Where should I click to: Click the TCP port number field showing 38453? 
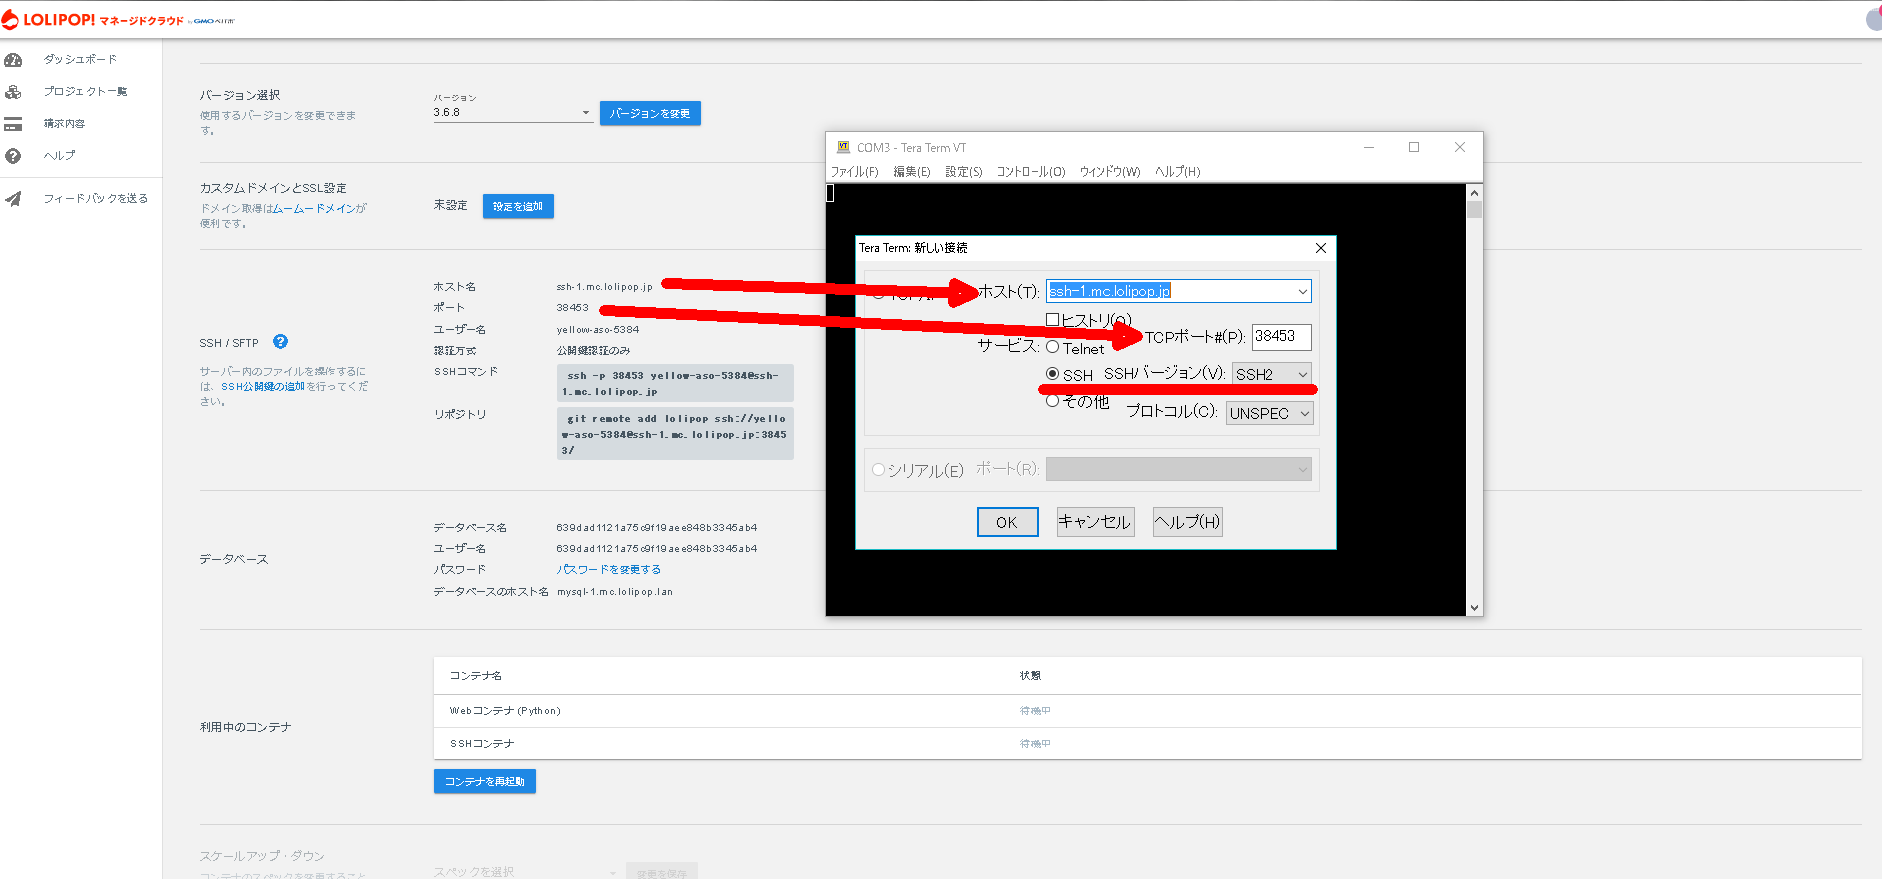[1281, 337]
